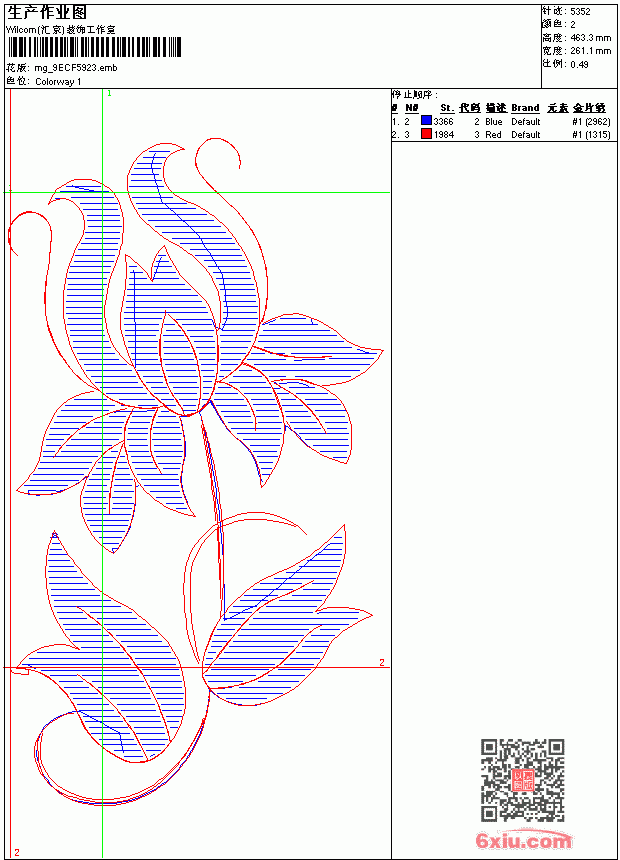The height and width of the screenshot is (860, 620).
Task: Click the St. column header
Action: click(x=447, y=108)
